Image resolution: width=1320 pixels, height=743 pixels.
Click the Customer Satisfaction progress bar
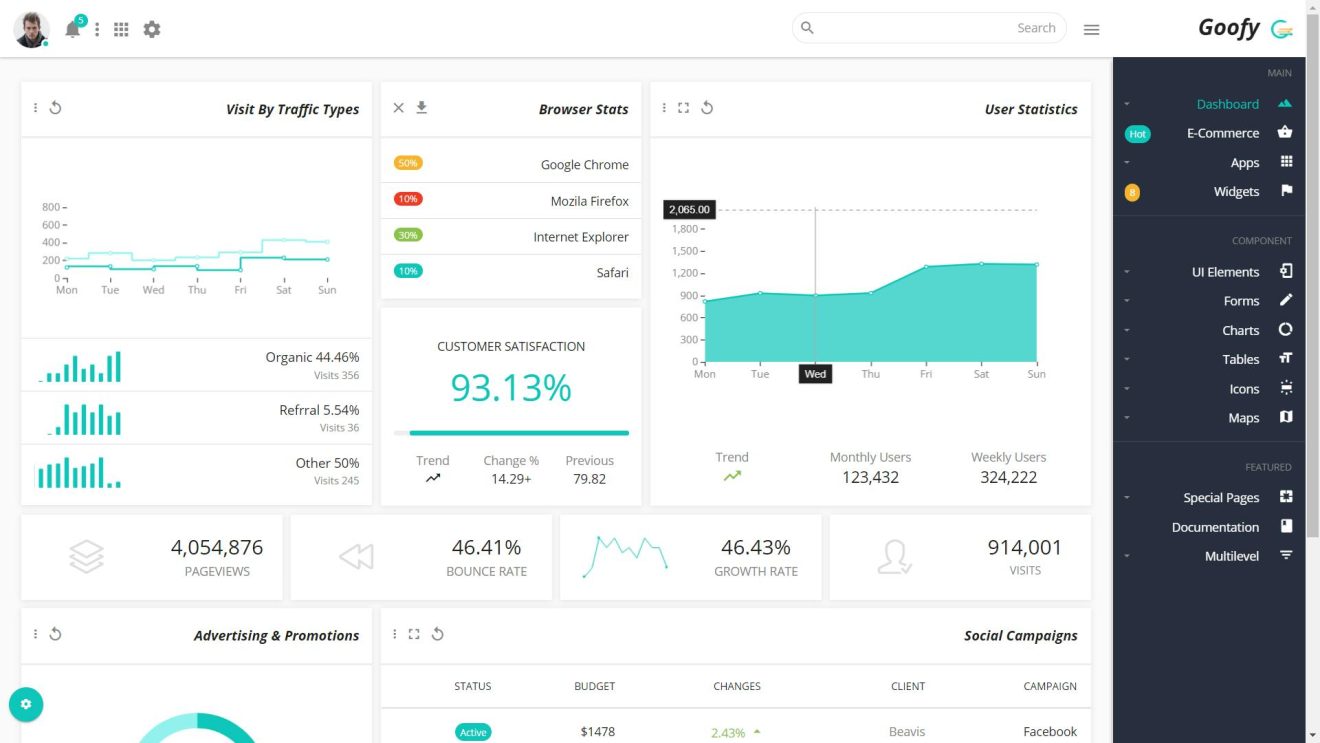pyautogui.click(x=511, y=433)
